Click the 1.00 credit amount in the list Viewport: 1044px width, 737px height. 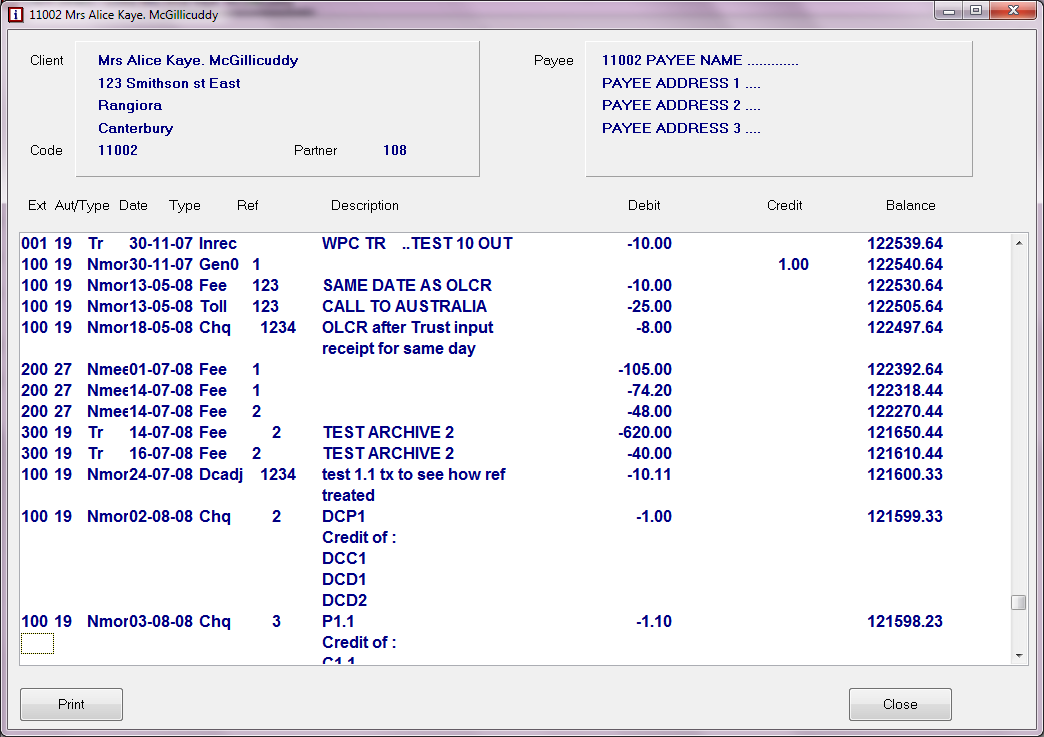(793, 264)
